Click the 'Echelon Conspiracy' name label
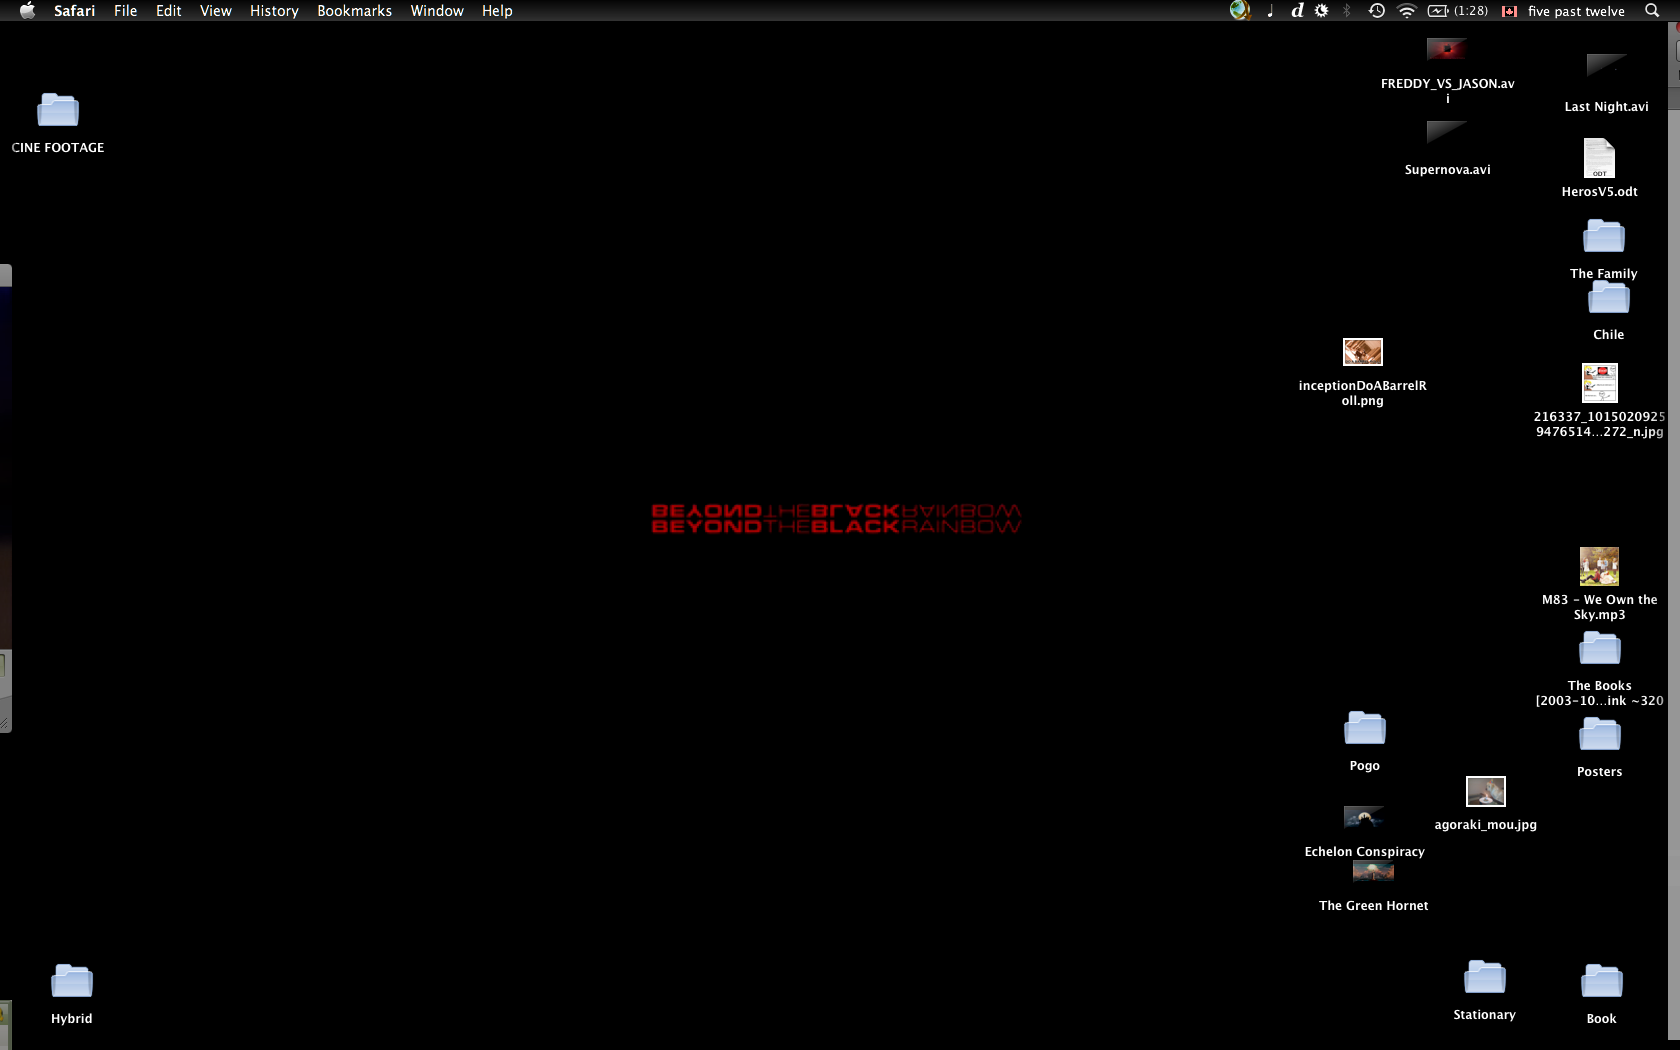 point(1364,852)
